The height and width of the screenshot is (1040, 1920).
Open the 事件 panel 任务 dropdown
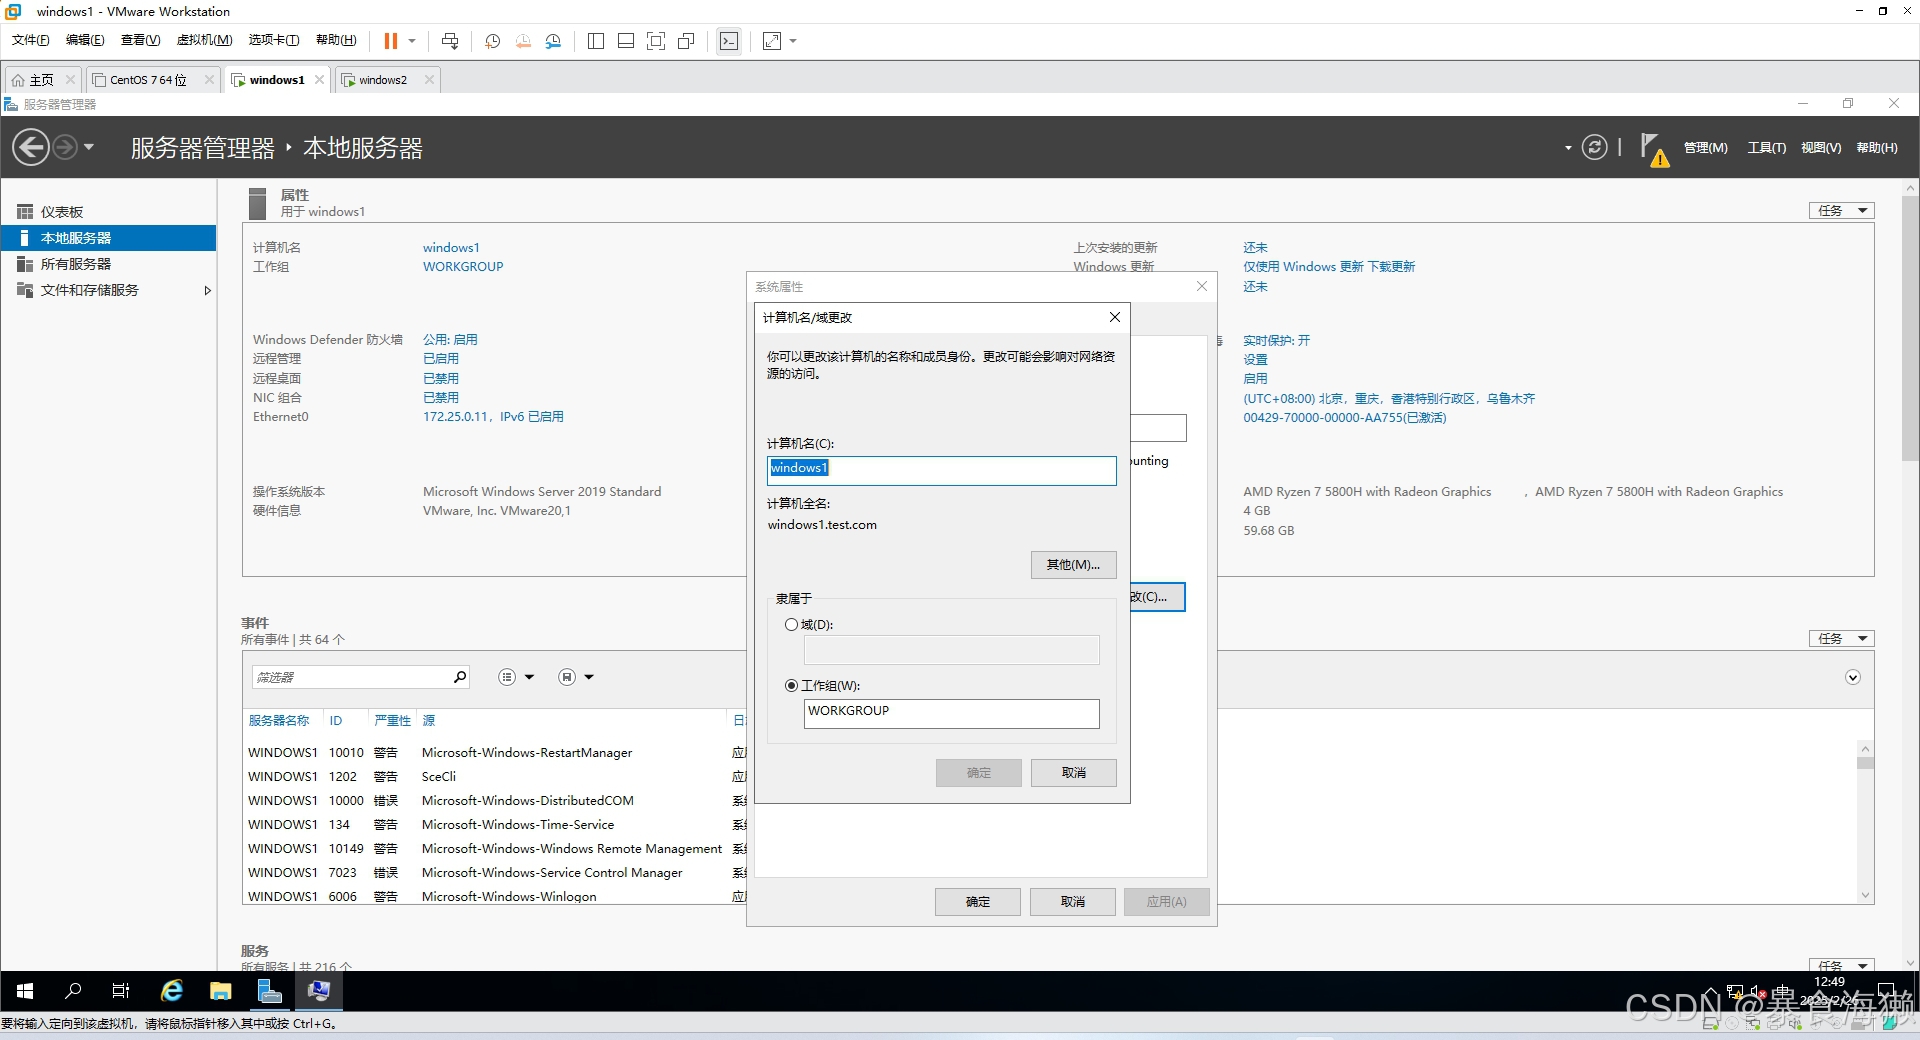click(1842, 638)
